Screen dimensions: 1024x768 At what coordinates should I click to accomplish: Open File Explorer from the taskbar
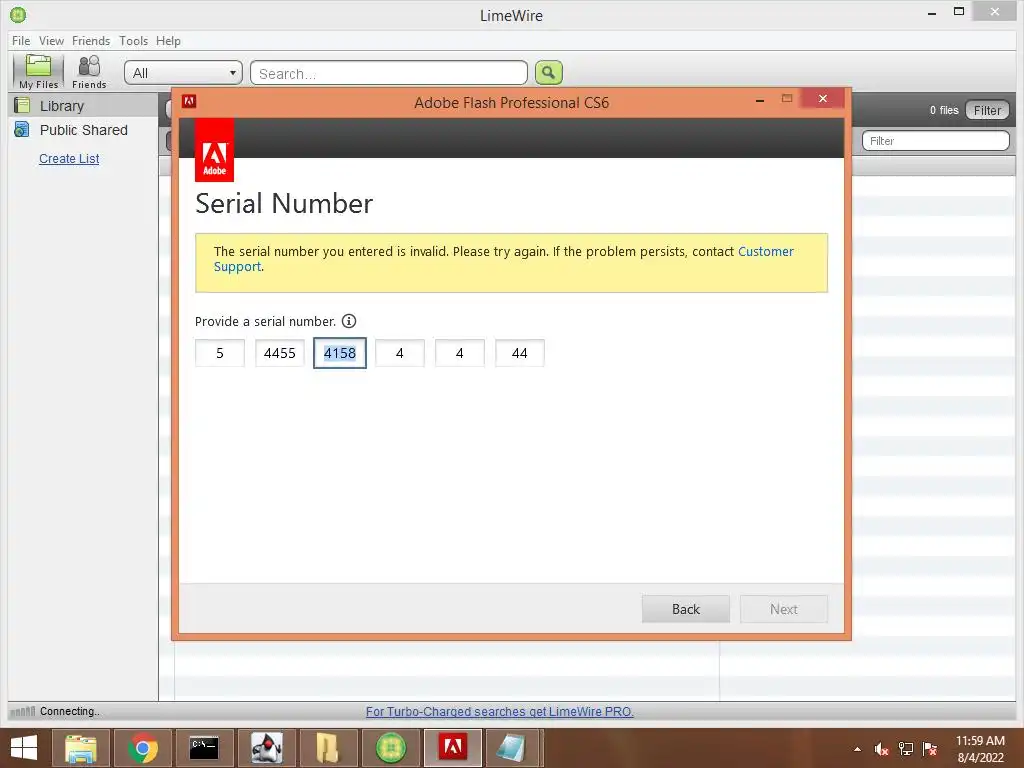point(80,748)
